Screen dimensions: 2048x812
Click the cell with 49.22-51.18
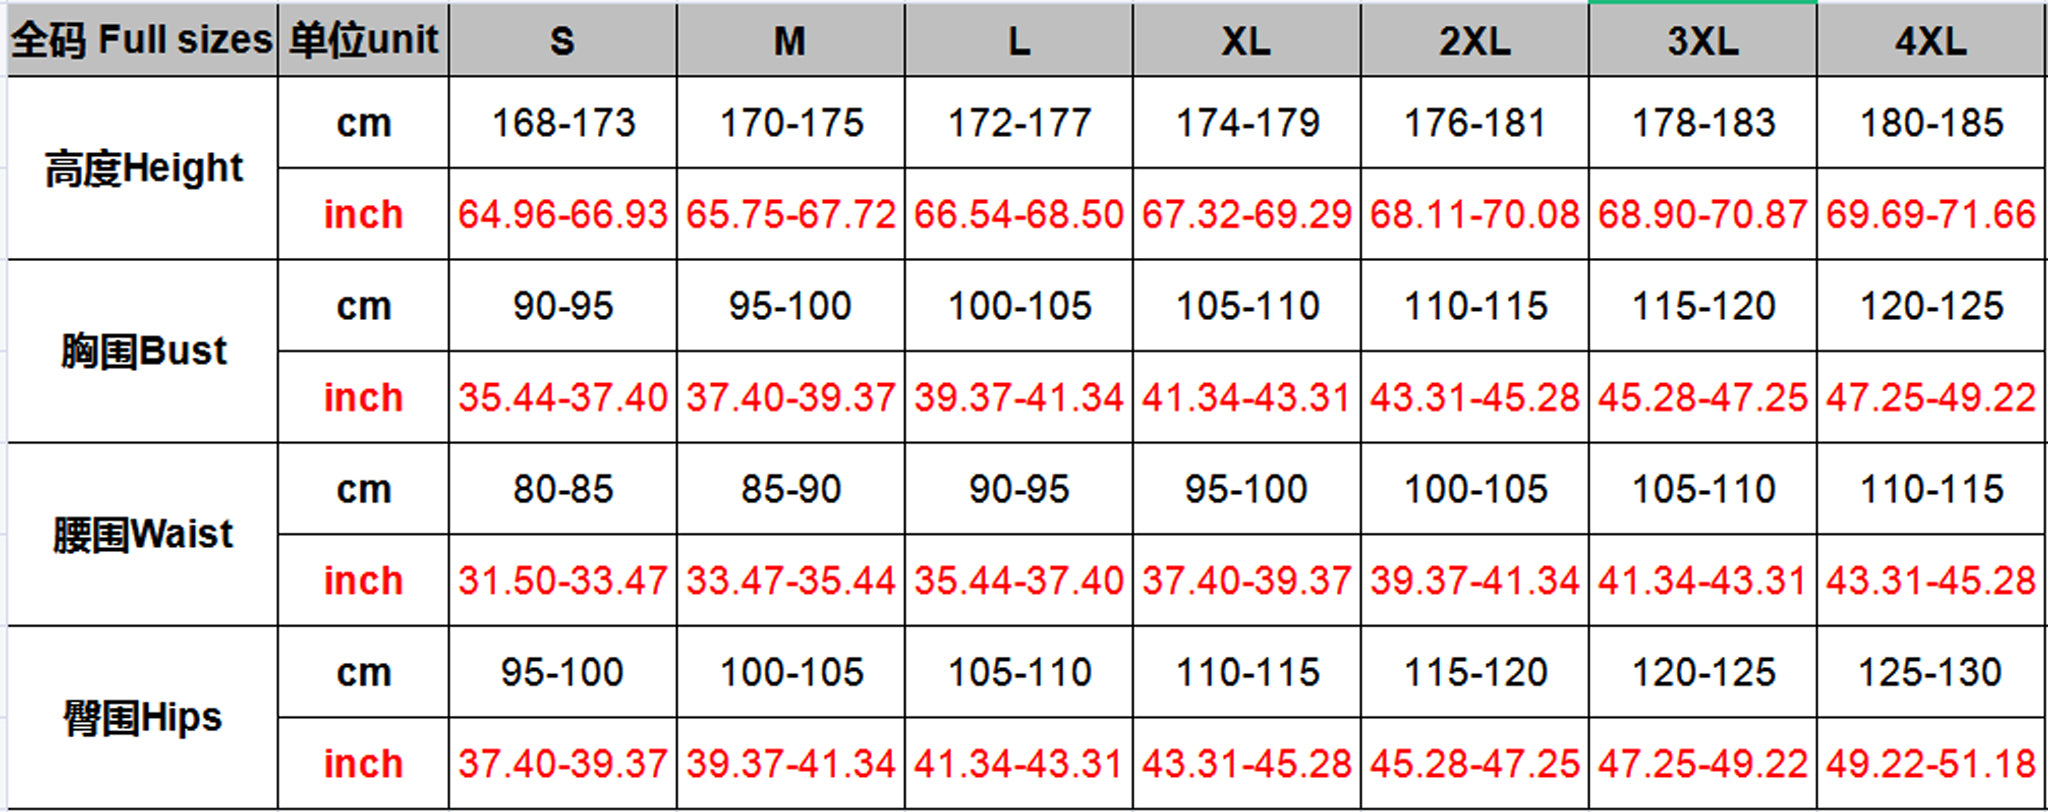click(x=1931, y=764)
